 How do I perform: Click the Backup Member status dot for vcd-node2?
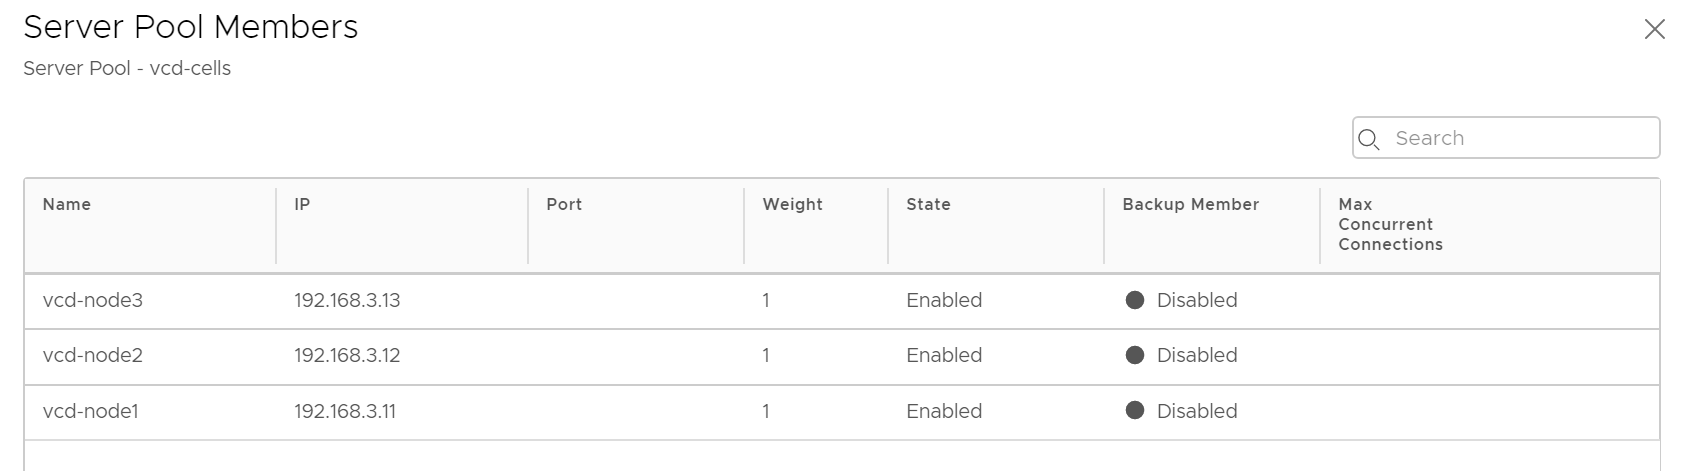tap(1134, 355)
